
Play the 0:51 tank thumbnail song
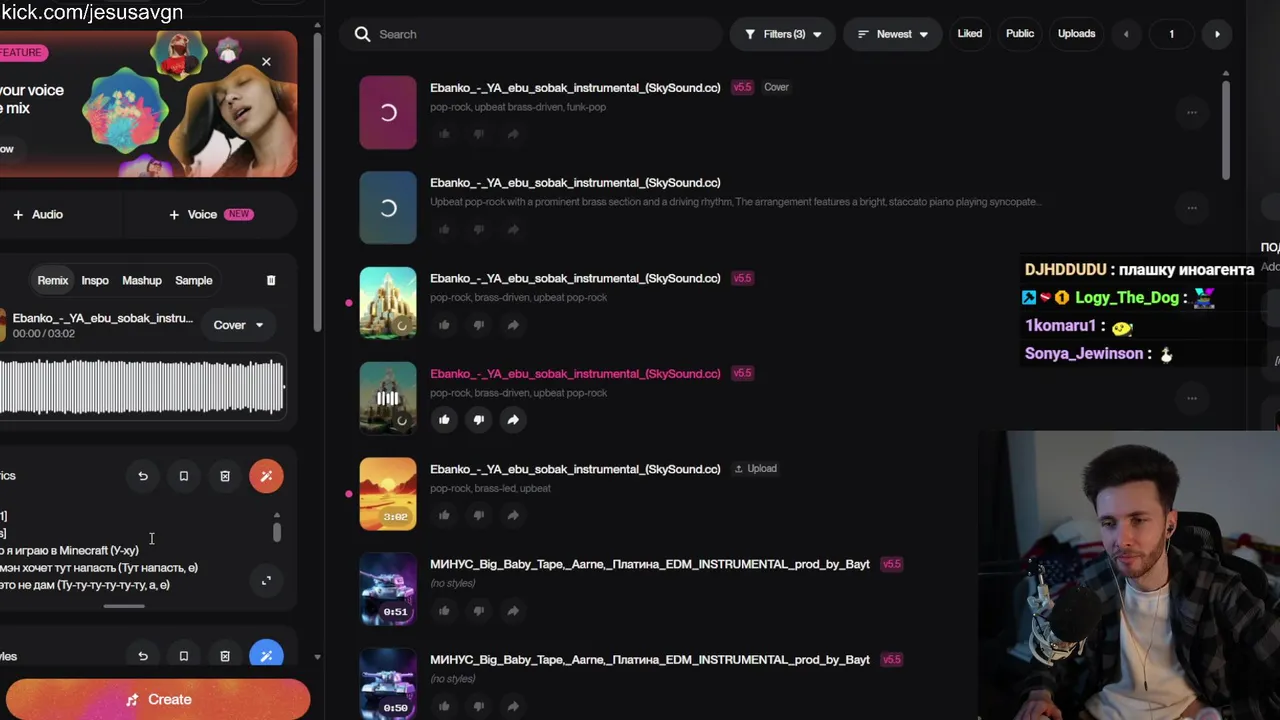pyautogui.click(x=388, y=589)
